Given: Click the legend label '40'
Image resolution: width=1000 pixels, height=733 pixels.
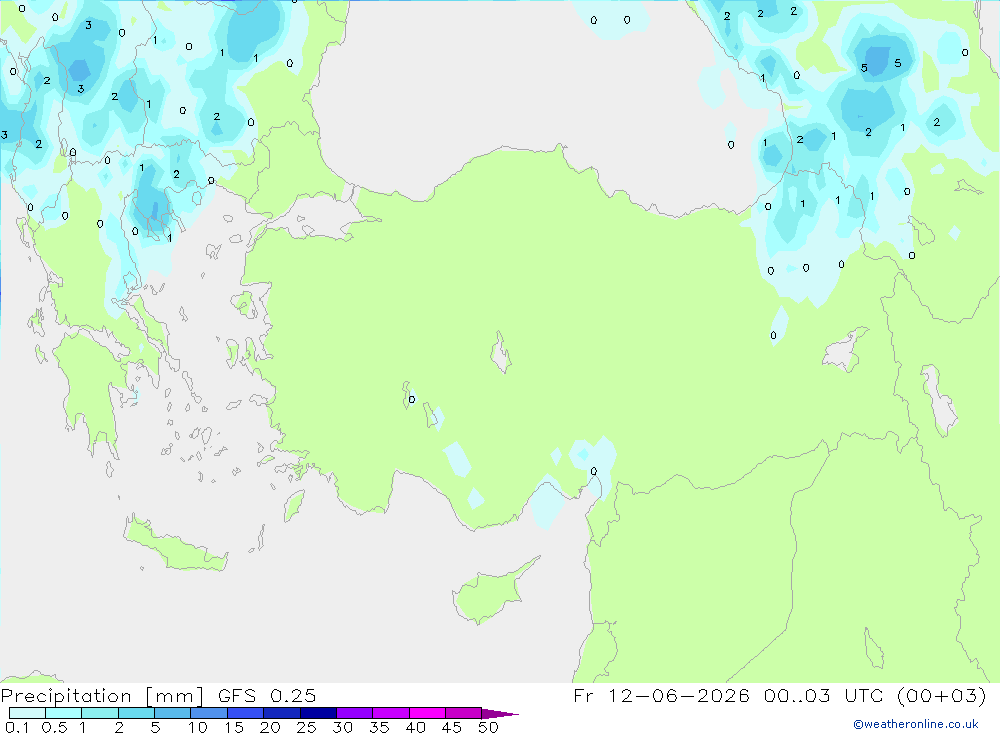Looking at the screenshot, I should pyautogui.click(x=415, y=727).
